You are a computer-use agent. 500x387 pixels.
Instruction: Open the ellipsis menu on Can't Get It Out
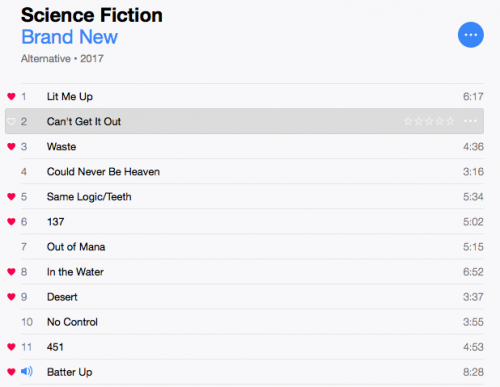point(470,121)
